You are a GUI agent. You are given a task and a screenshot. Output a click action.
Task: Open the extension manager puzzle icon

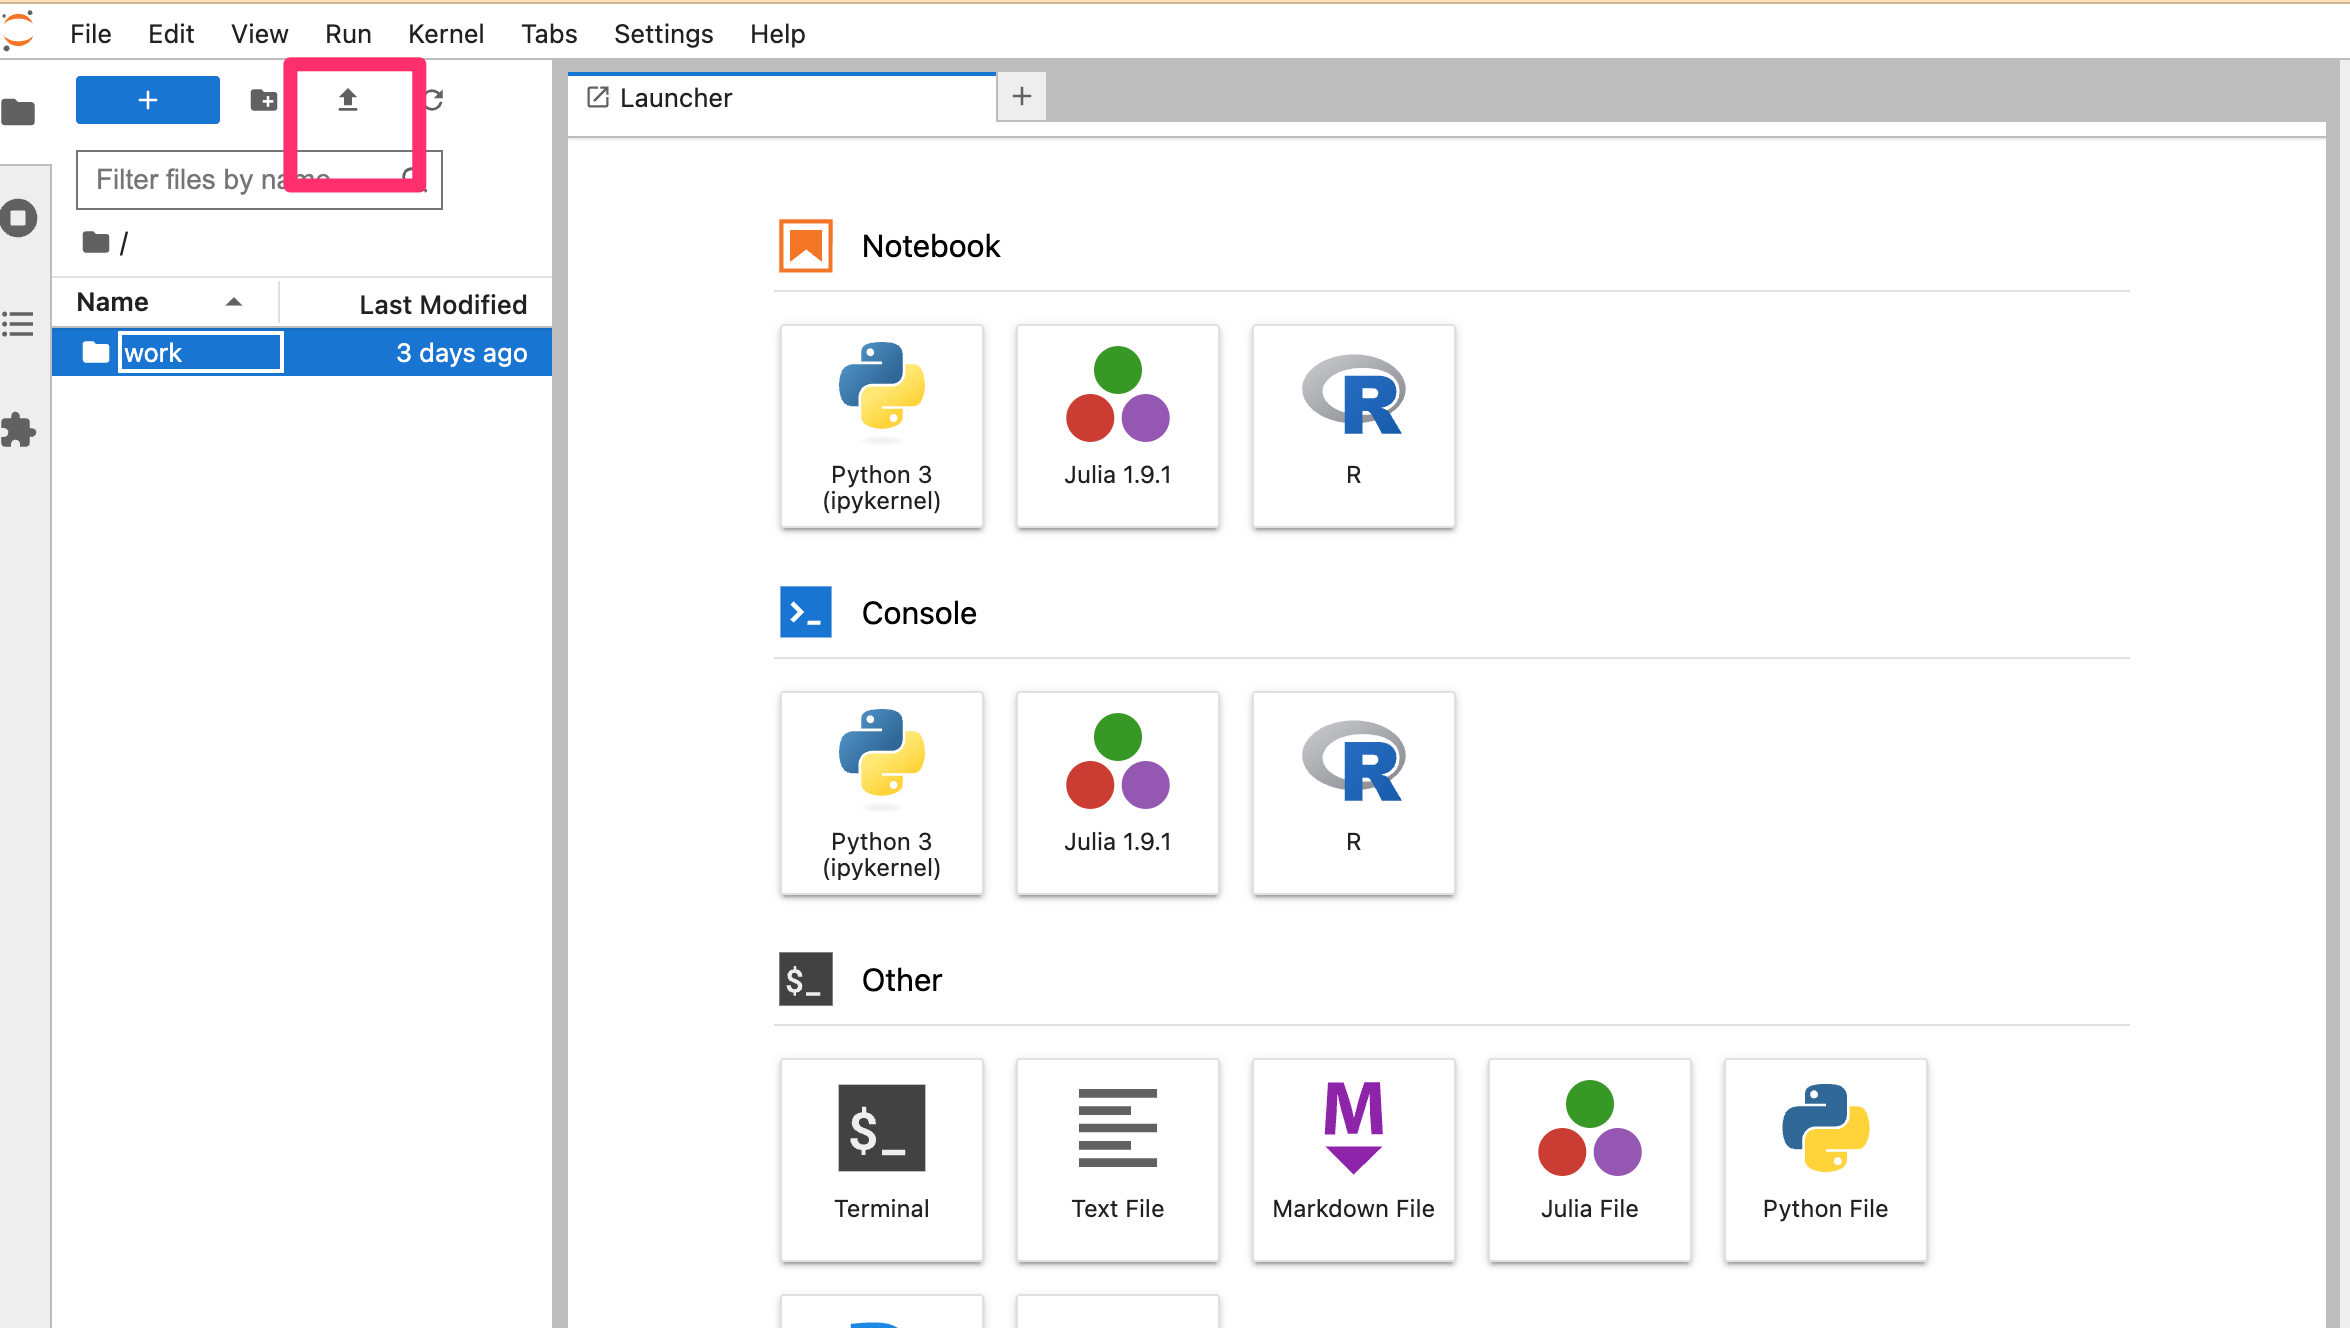(19, 431)
